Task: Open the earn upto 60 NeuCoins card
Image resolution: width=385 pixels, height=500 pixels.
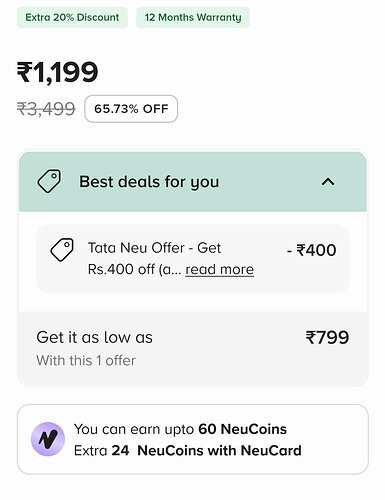Action: click(193, 439)
